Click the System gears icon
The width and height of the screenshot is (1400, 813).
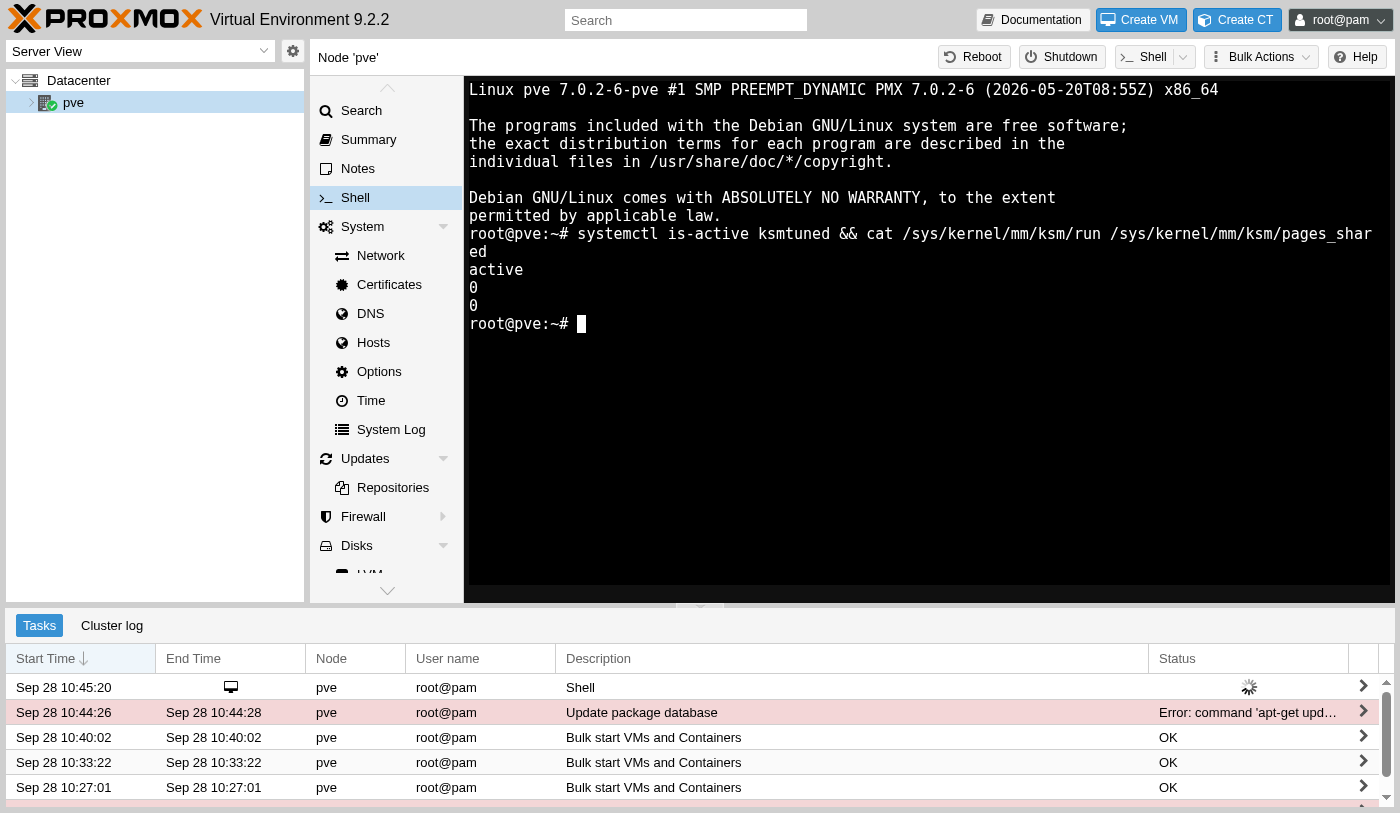[326, 227]
